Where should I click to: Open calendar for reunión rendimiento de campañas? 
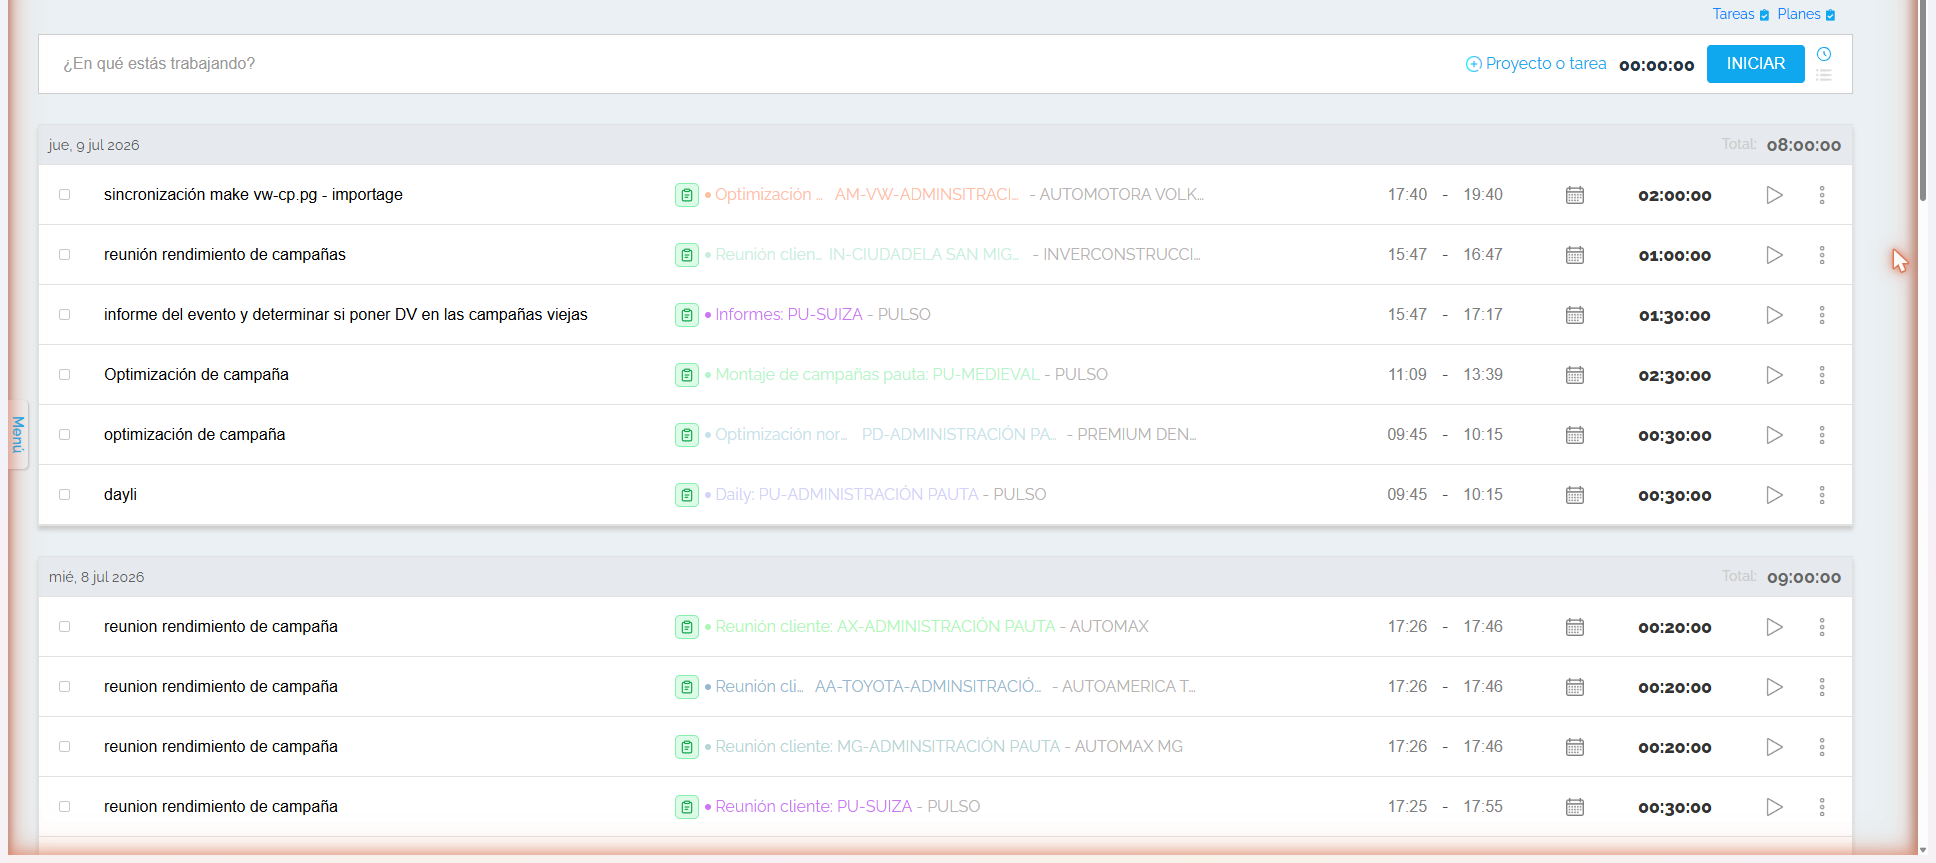(1575, 255)
